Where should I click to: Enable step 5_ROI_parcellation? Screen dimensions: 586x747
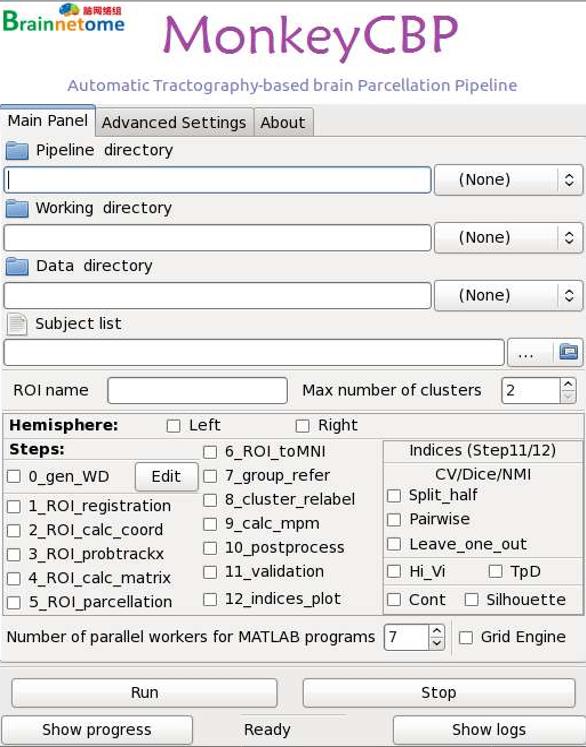pos(14,602)
